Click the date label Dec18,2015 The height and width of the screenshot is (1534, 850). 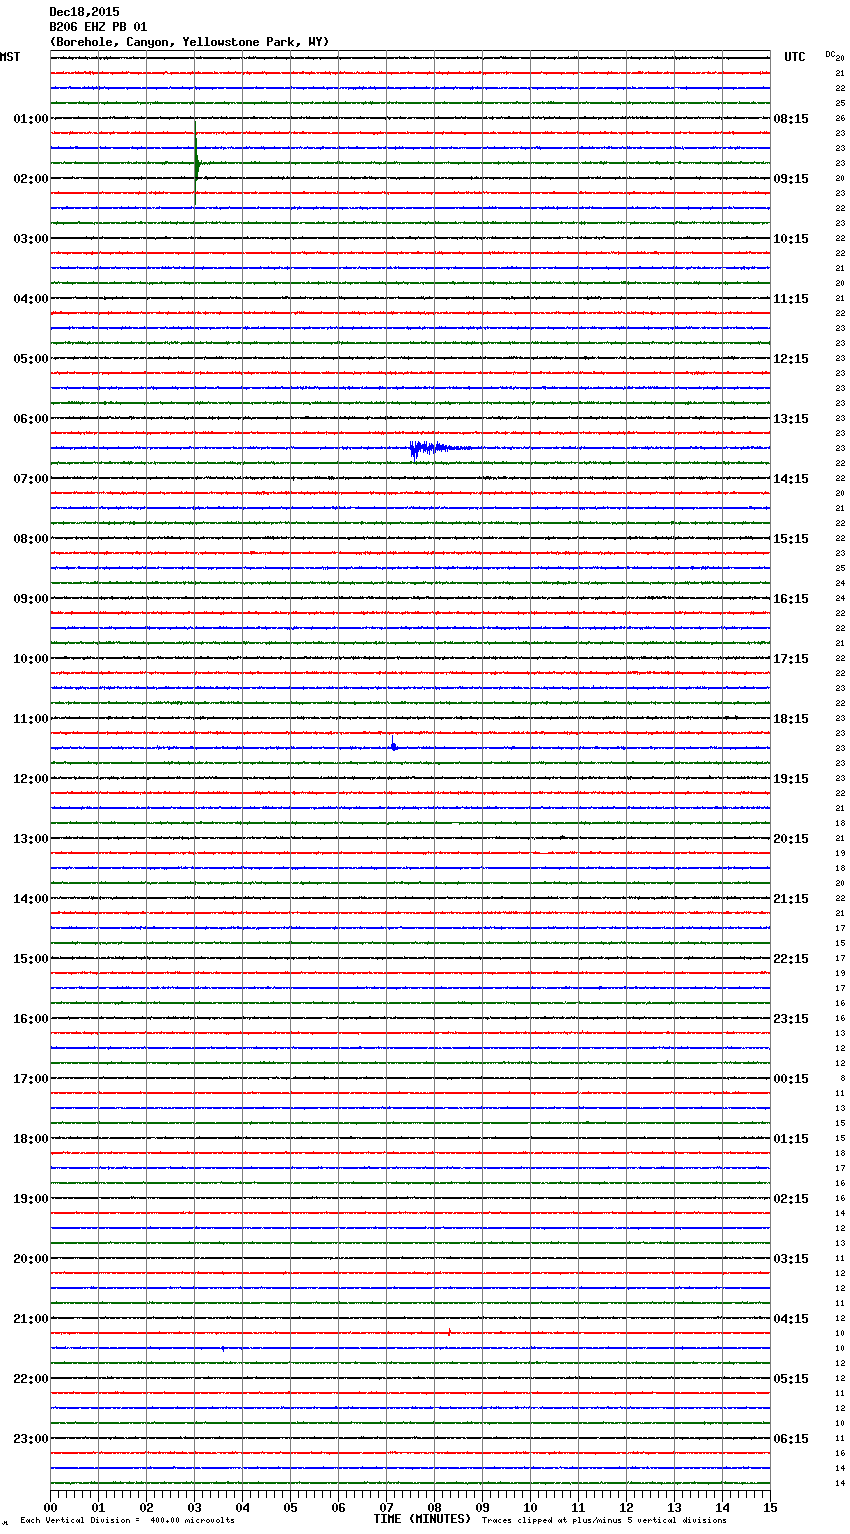[x=84, y=12]
